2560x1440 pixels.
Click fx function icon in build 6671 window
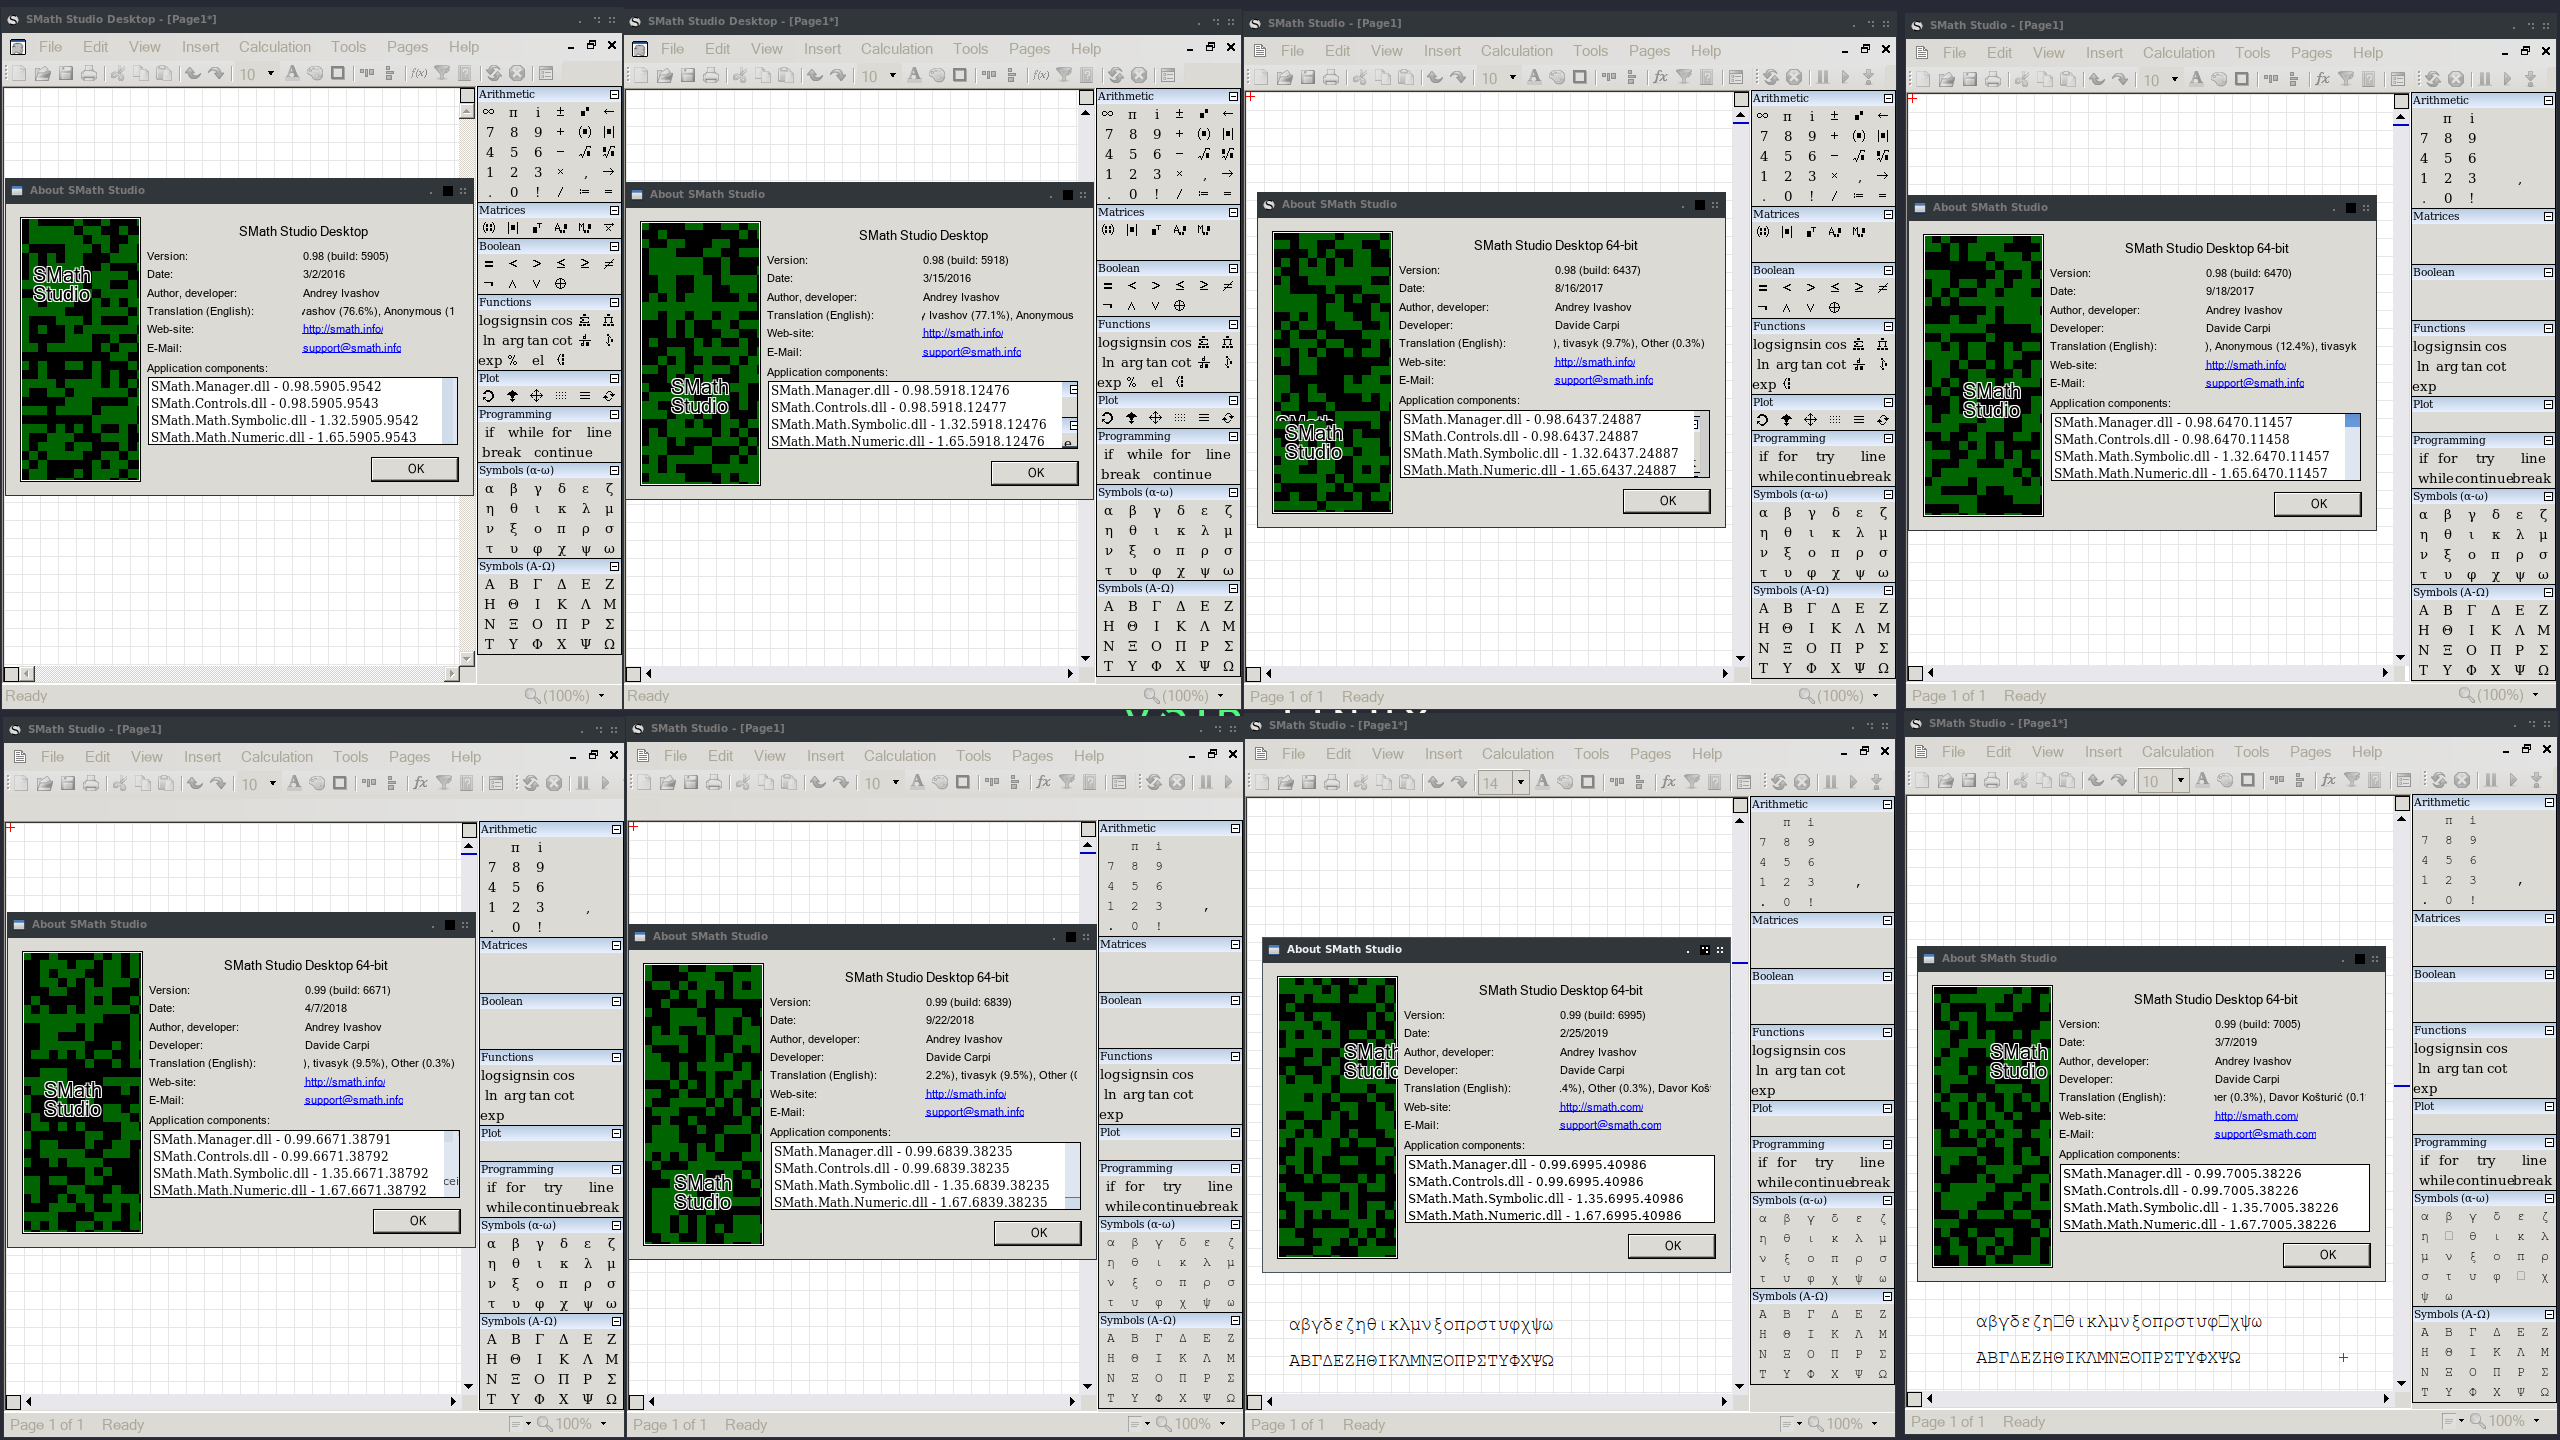pos(420,783)
